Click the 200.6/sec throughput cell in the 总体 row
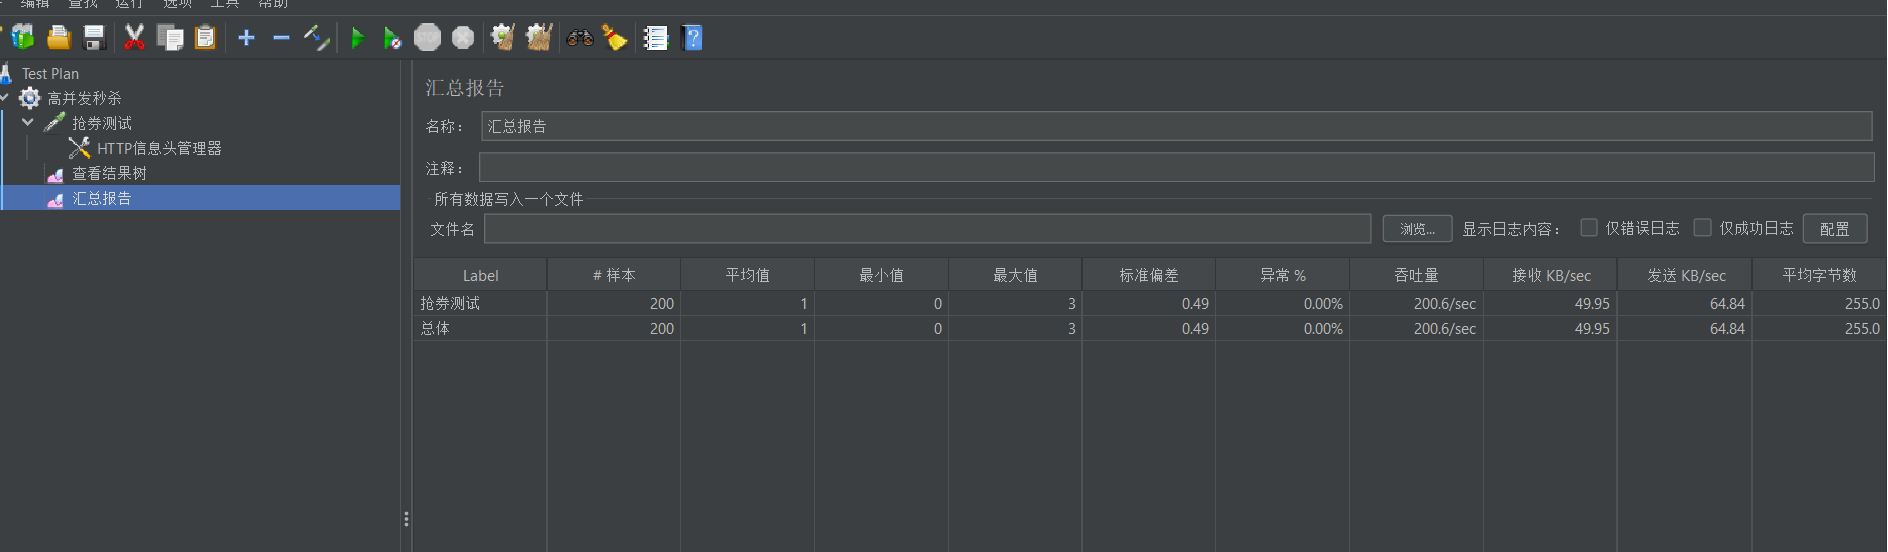This screenshot has width=1888, height=552. pyautogui.click(x=1416, y=328)
